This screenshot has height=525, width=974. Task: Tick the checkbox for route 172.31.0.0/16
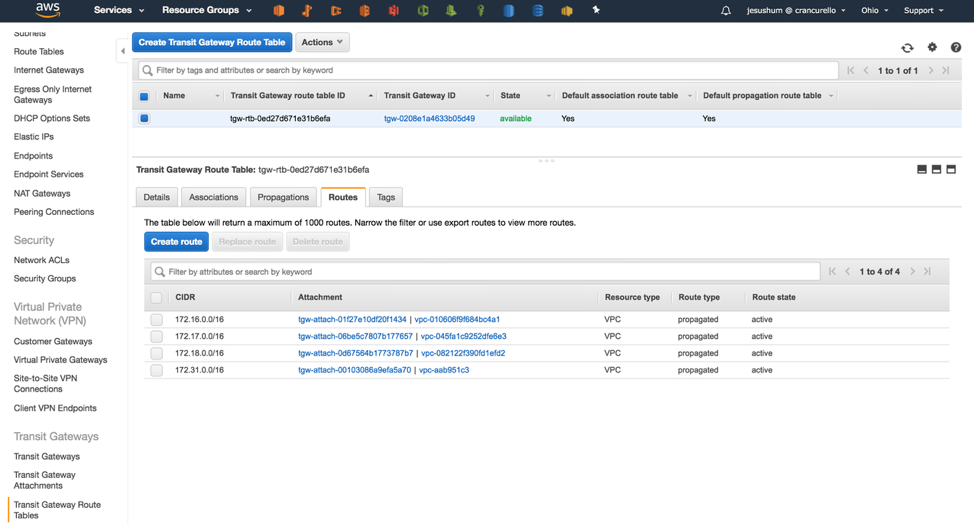(156, 370)
